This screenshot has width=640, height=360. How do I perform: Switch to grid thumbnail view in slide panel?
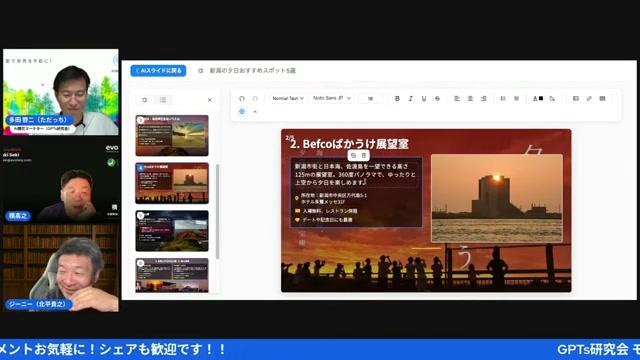145,100
